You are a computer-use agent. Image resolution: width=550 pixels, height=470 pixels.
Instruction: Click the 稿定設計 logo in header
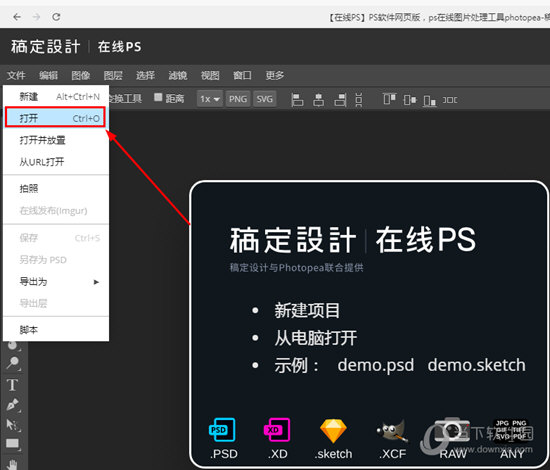46,47
